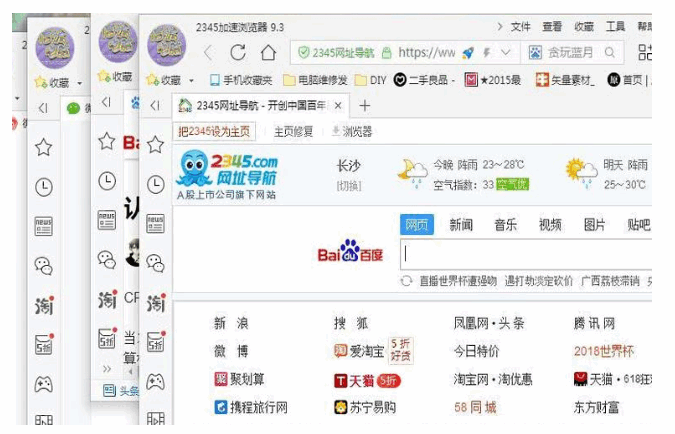Open the 携程旅行网 link
Image resolution: width=675 pixels, height=434 pixels.
(x=251, y=407)
